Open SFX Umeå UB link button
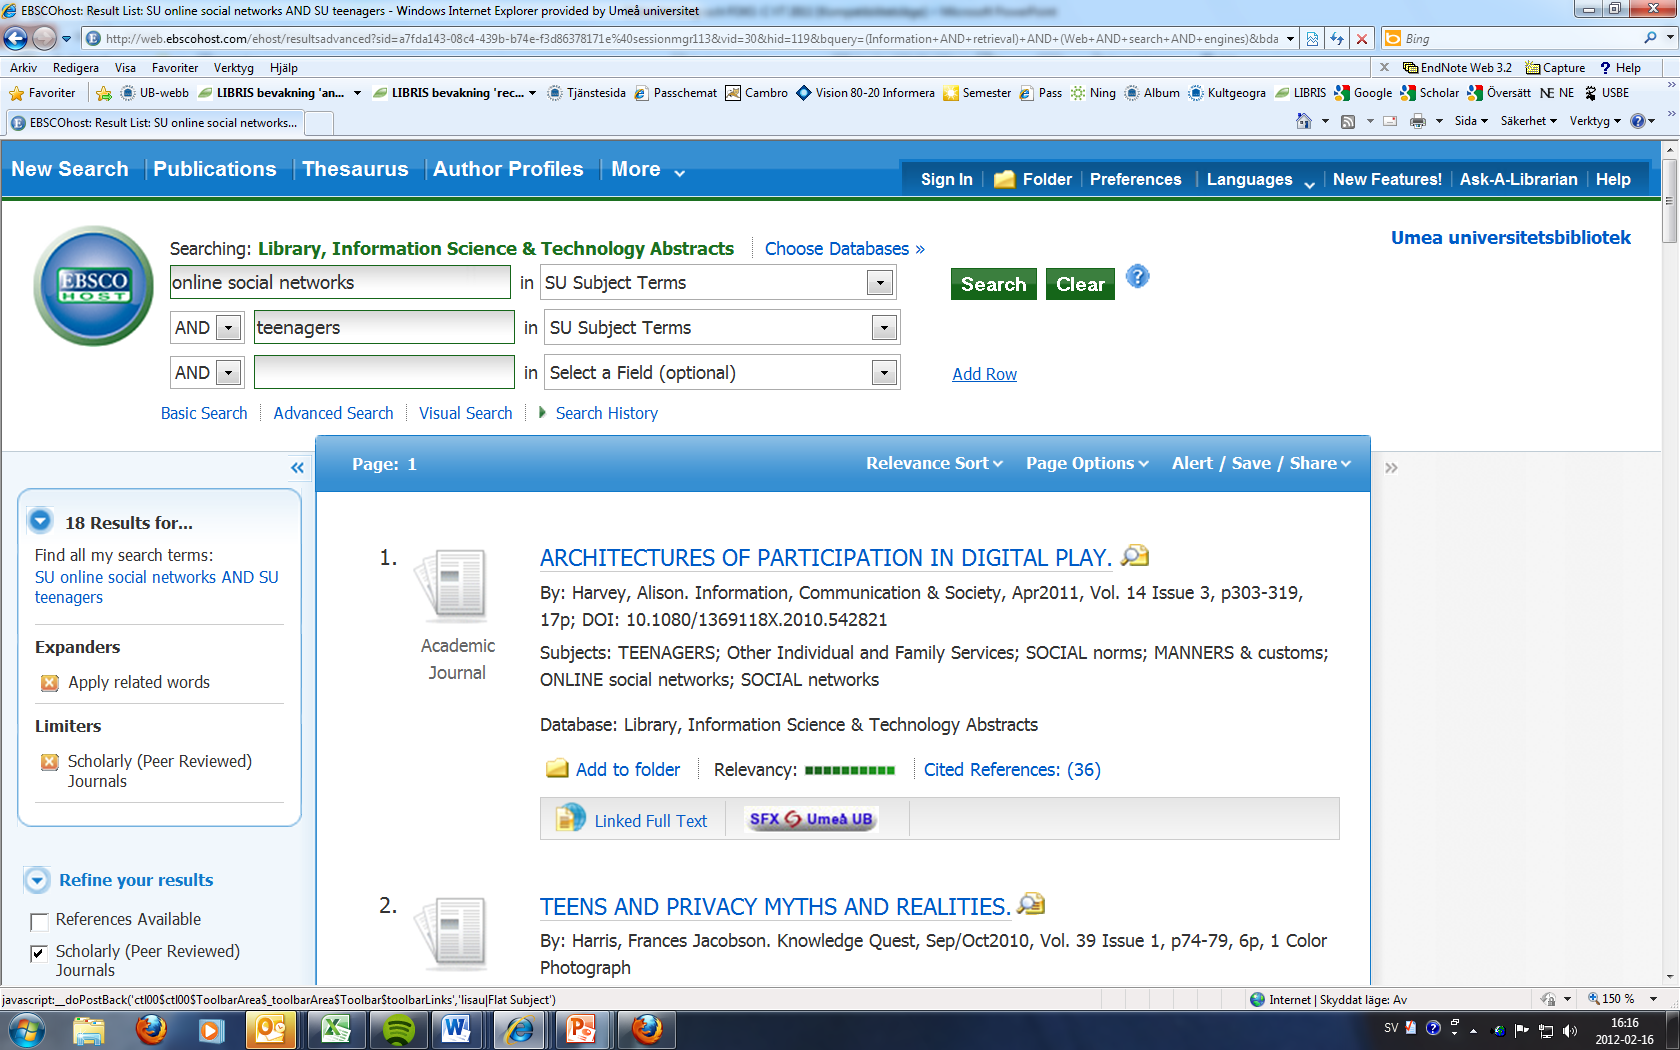 tap(811, 819)
